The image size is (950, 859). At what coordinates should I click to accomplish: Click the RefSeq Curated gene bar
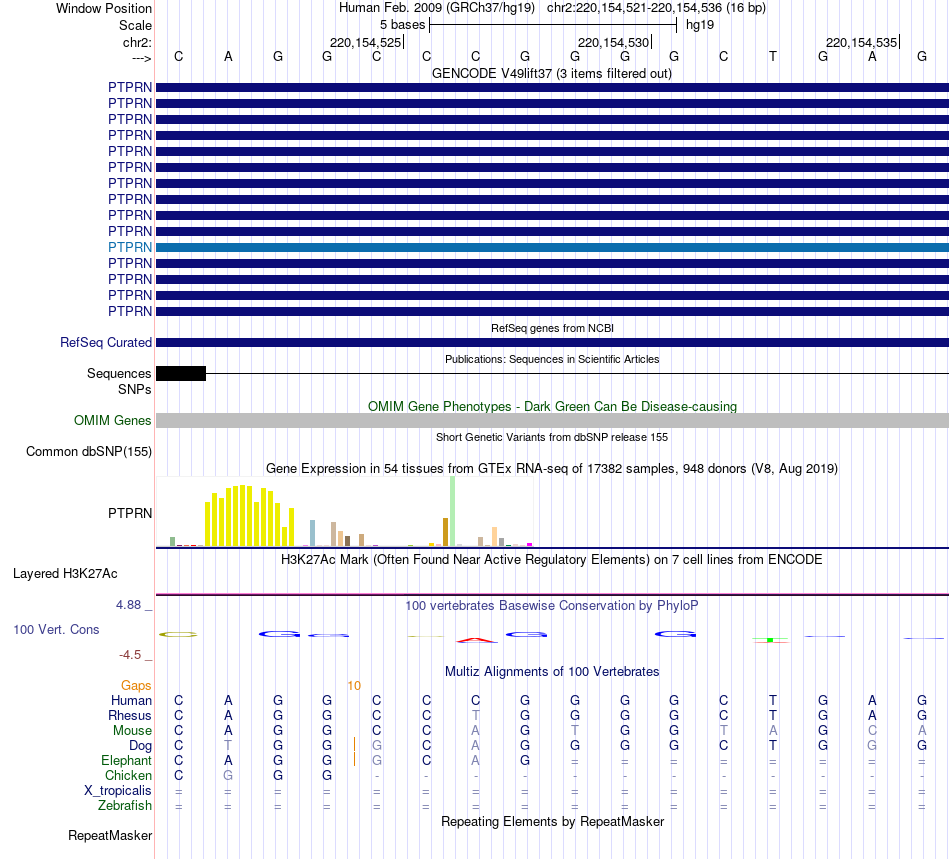click(x=552, y=342)
